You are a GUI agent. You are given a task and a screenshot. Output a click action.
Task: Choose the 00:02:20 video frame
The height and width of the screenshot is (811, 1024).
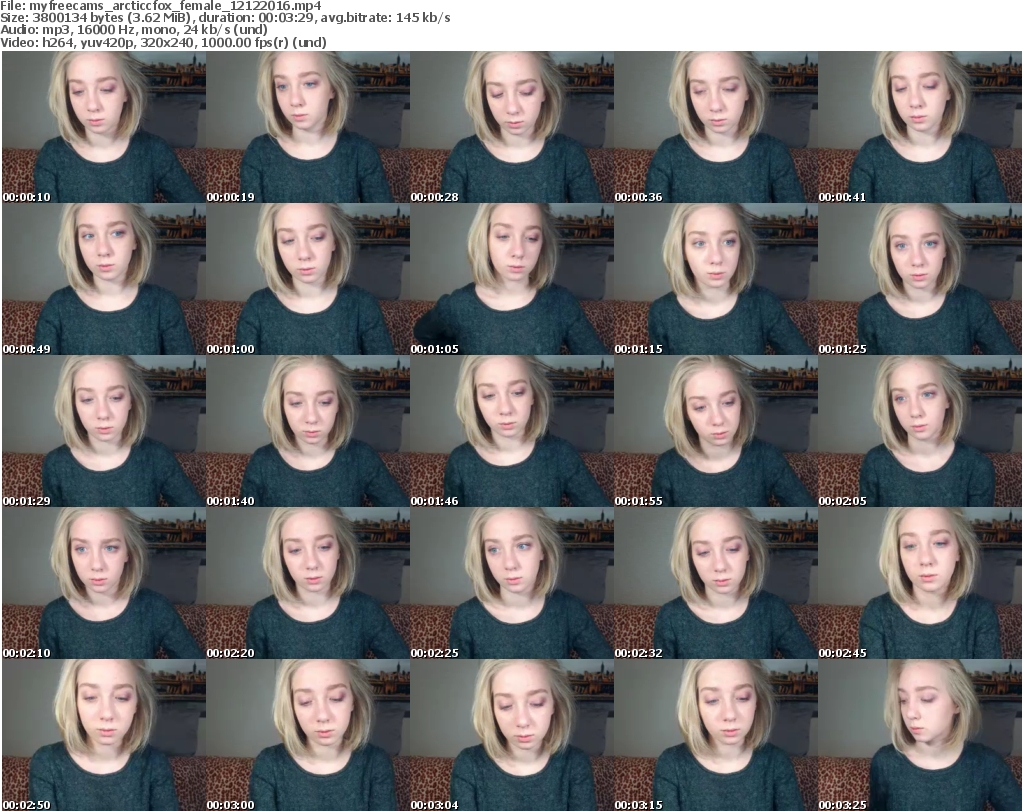pyautogui.click(x=308, y=583)
